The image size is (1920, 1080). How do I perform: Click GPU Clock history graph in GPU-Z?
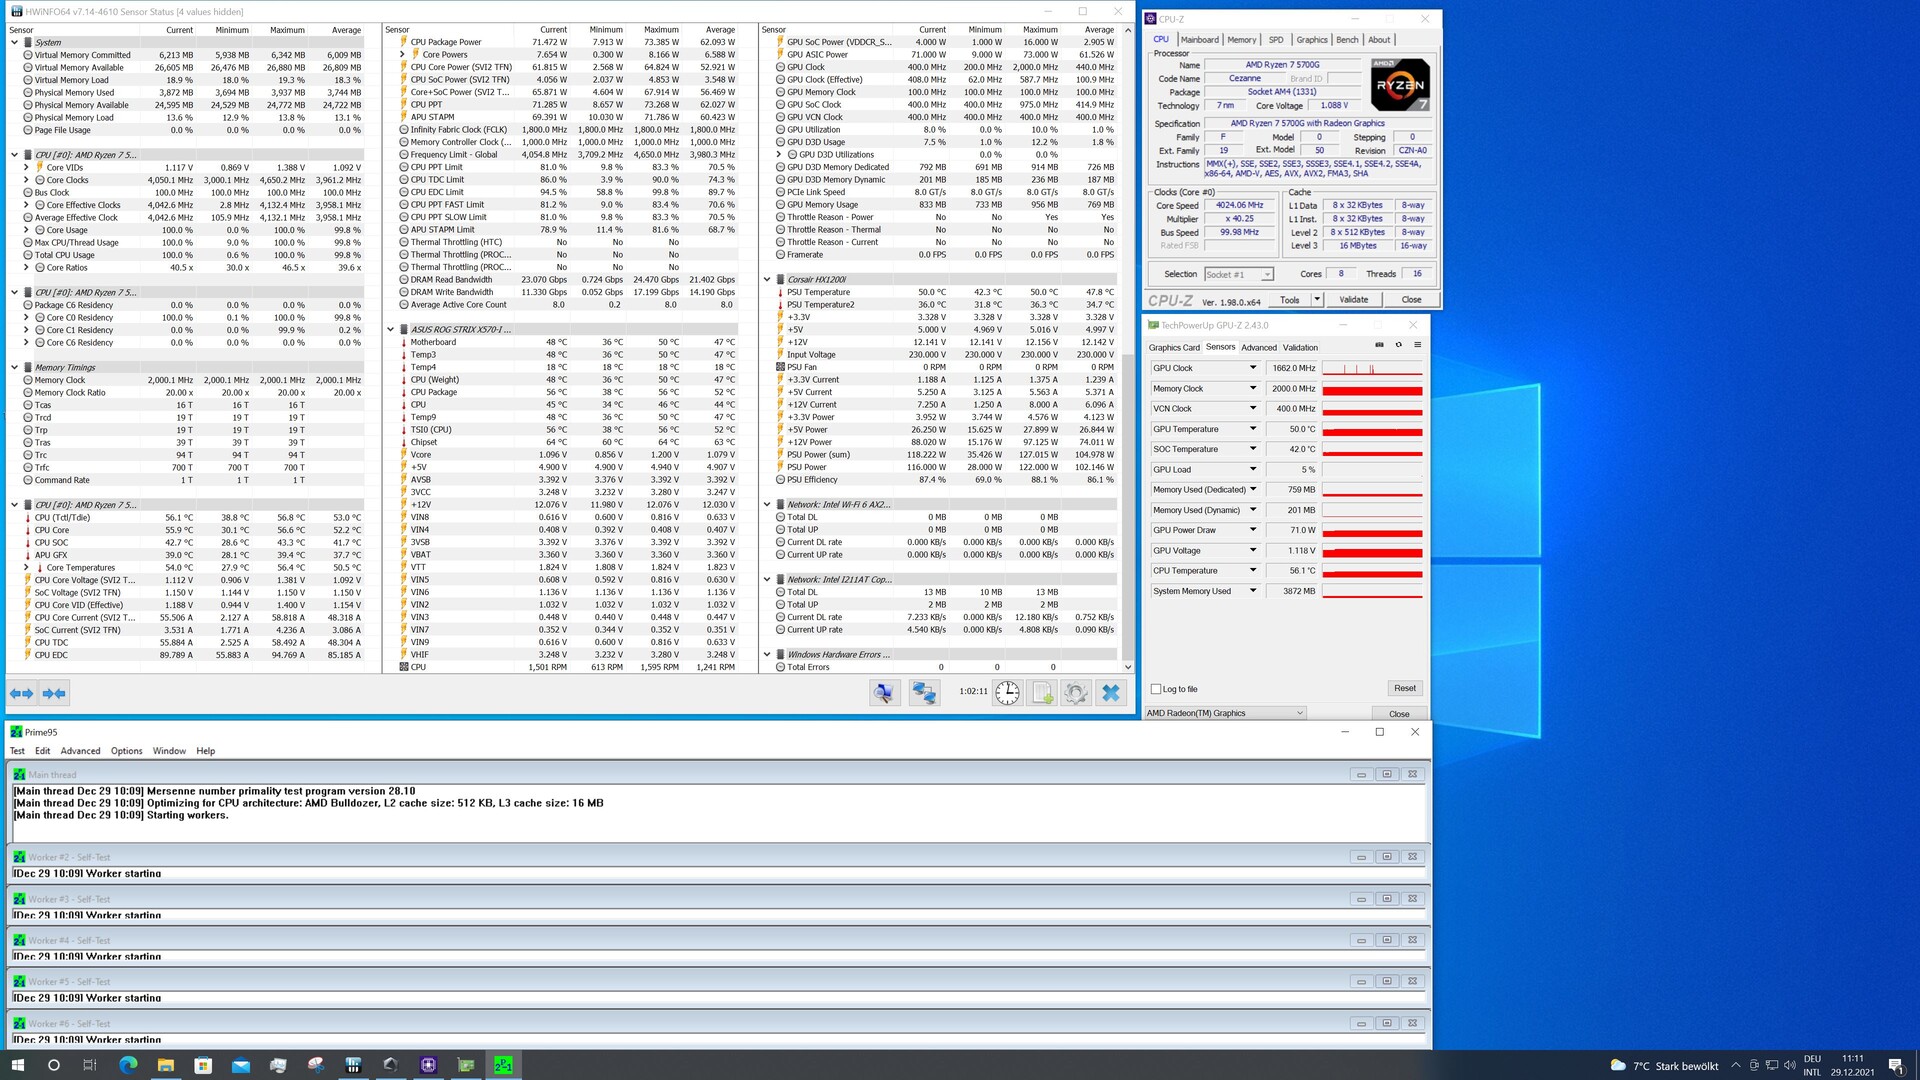[x=1372, y=368]
